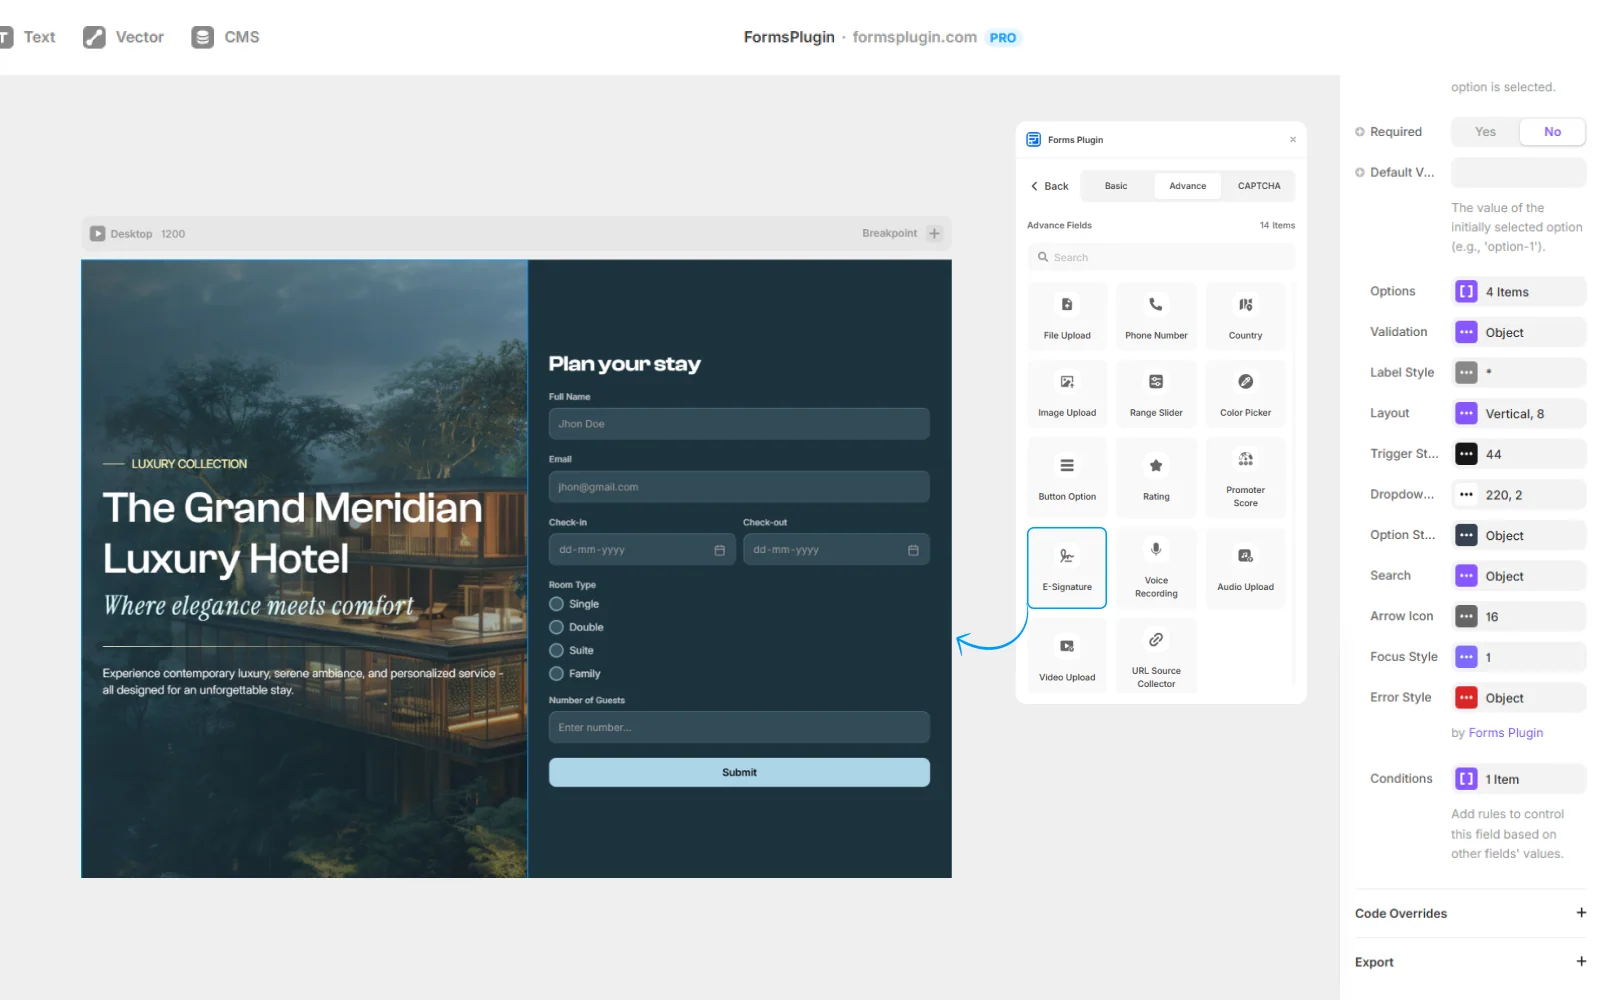Screen dimensions: 1600x1000
Task: Open the Basic fields tab
Action: pyautogui.click(x=1116, y=185)
